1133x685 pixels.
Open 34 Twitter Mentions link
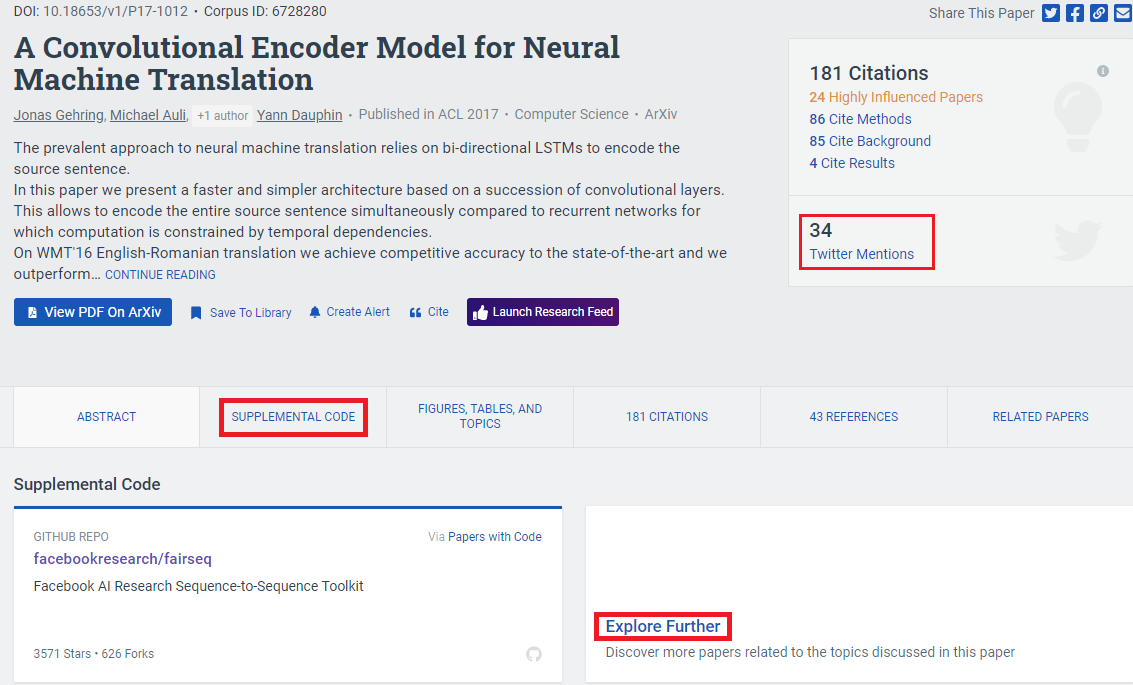(x=861, y=254)
